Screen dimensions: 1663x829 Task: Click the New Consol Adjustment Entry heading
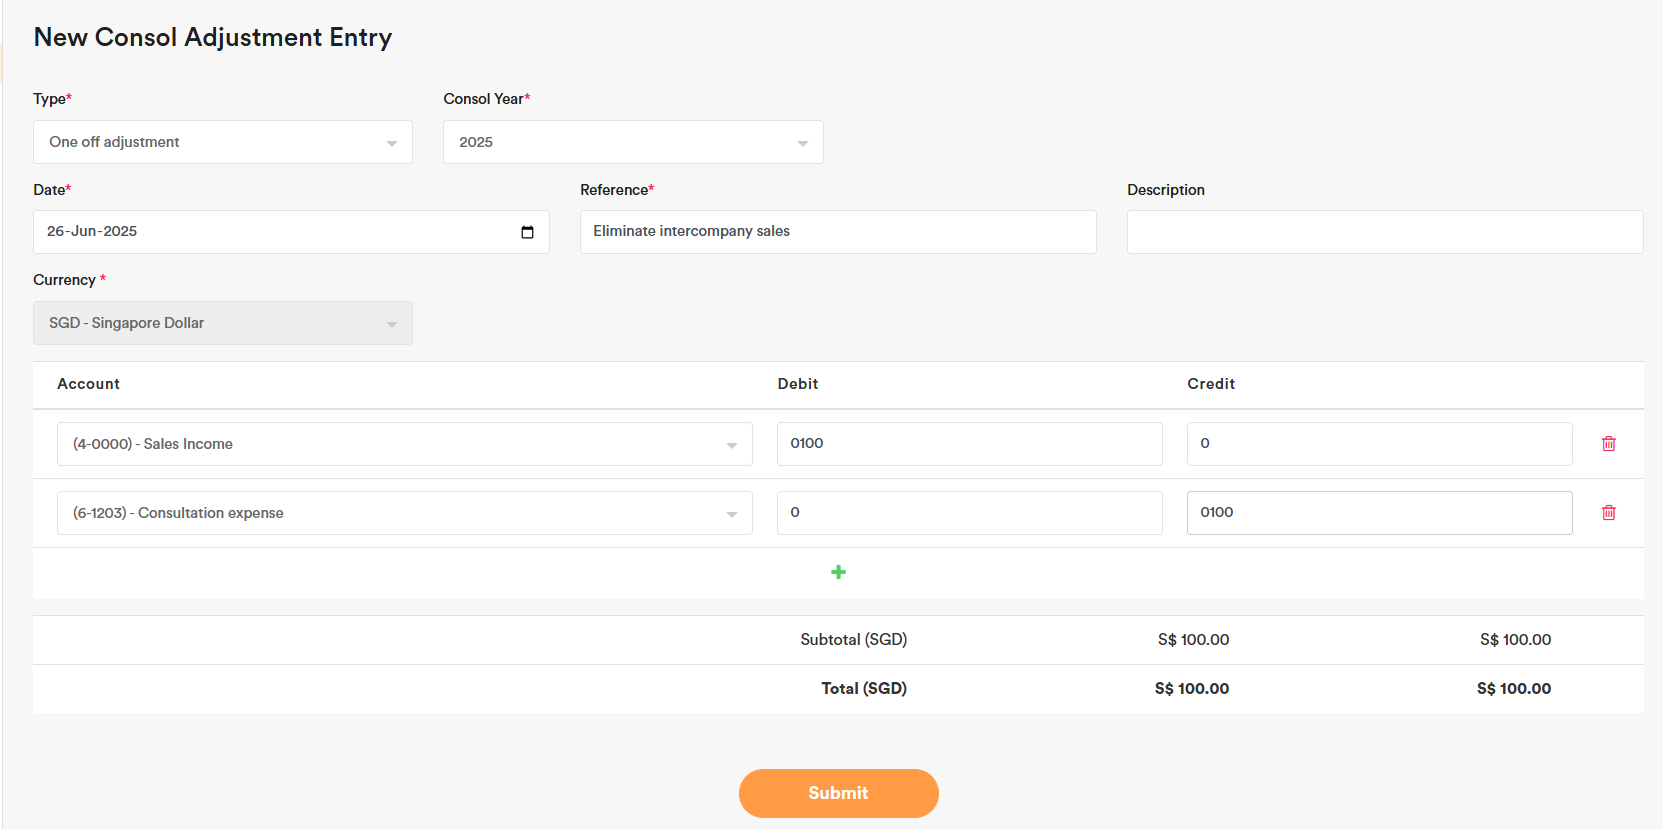point(213,37)
